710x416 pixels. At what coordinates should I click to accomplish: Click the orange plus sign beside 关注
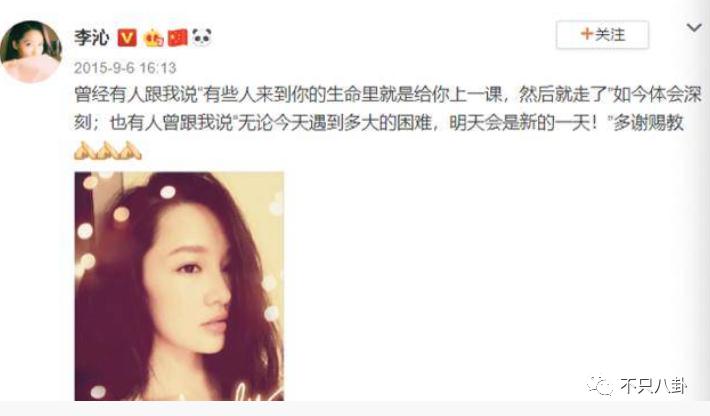pyautogui.click(x=587, y=34)
